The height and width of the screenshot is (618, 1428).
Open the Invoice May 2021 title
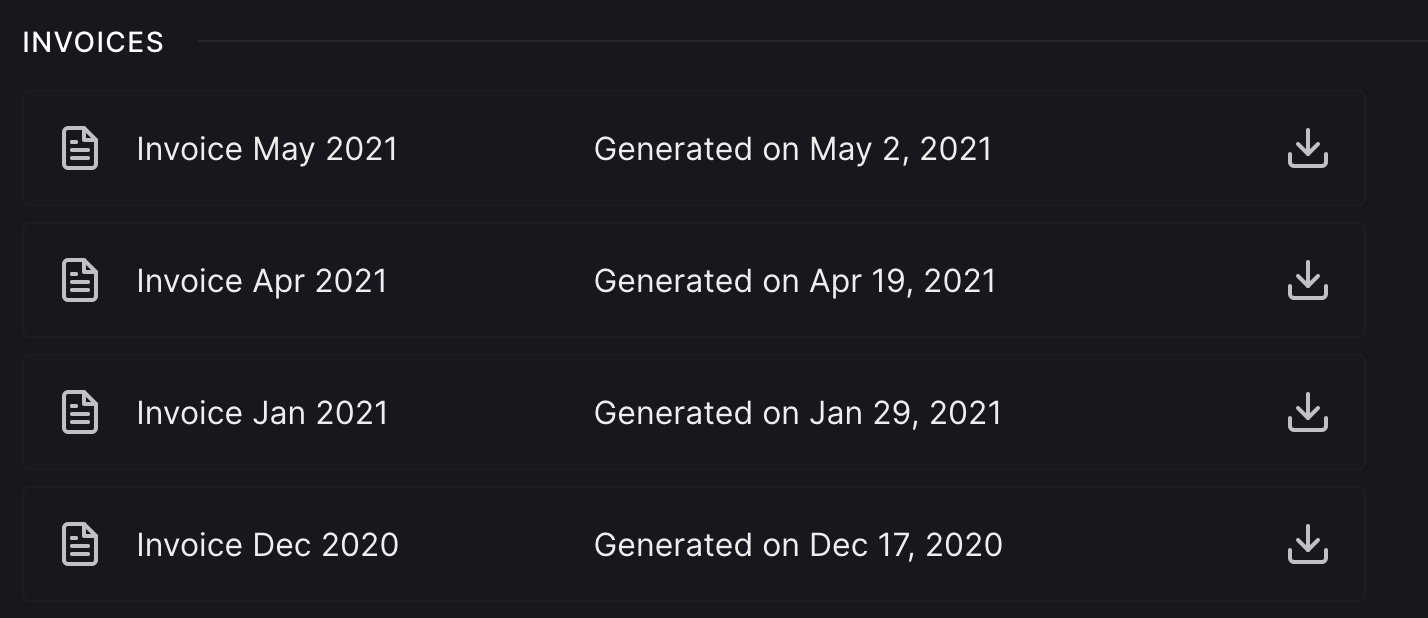(267, 149)
